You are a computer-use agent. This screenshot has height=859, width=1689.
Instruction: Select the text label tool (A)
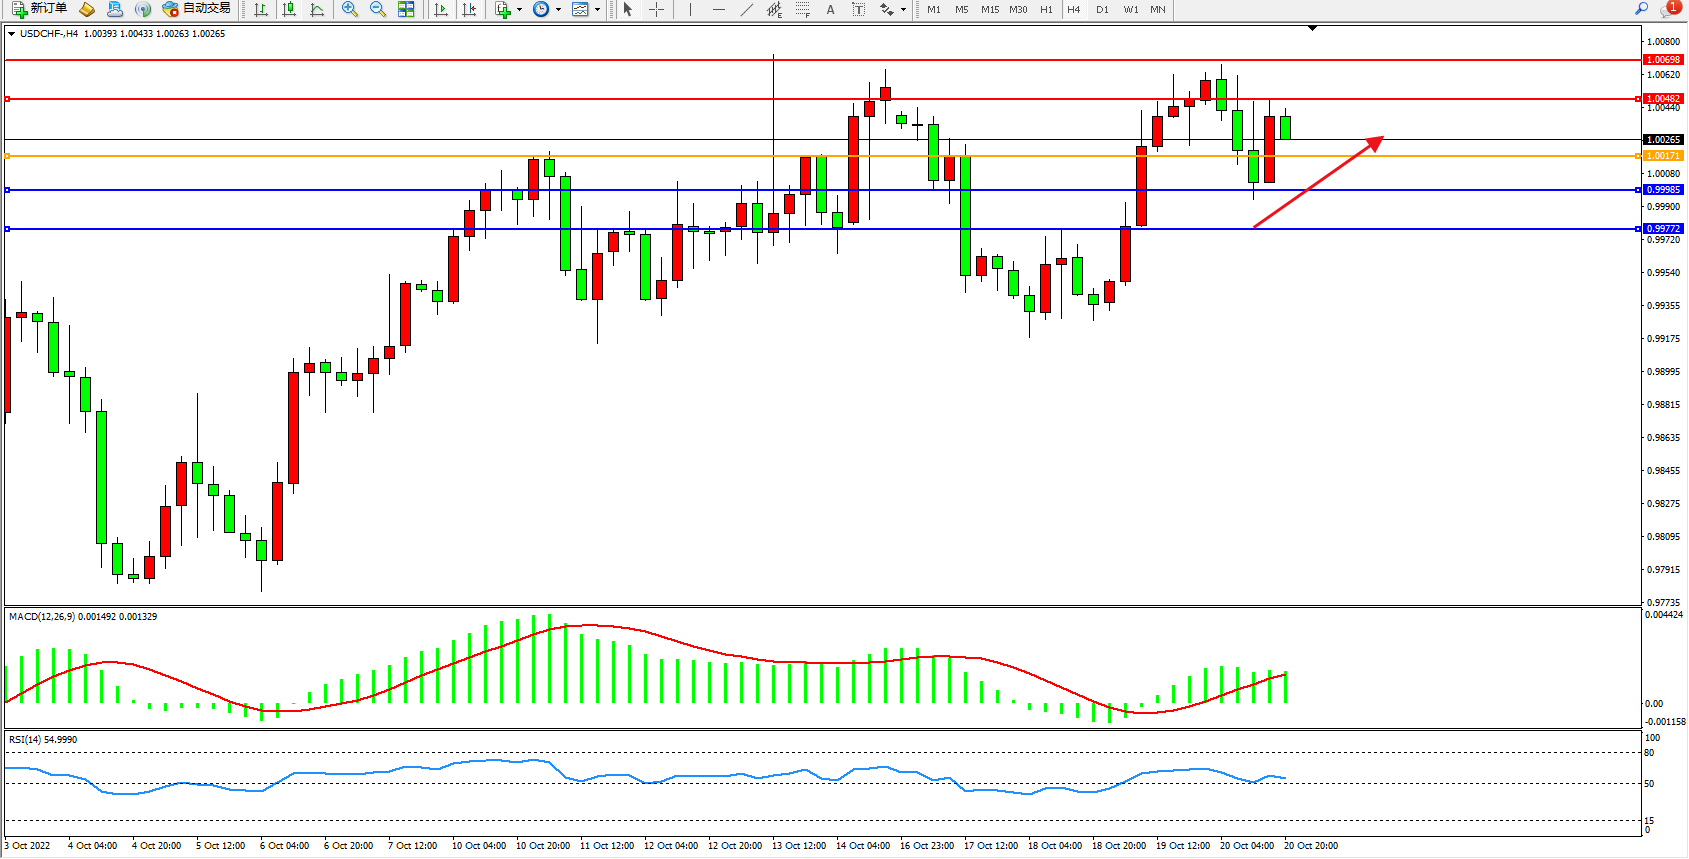[830, 9]
